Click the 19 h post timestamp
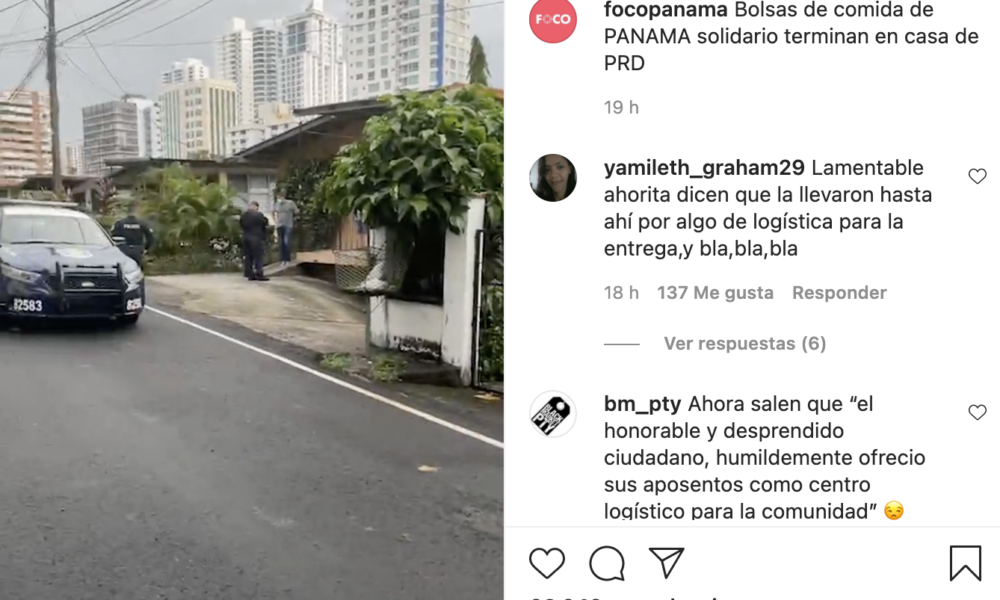The height and width of the screenshot is (600, 1000). tap(621, 107)
